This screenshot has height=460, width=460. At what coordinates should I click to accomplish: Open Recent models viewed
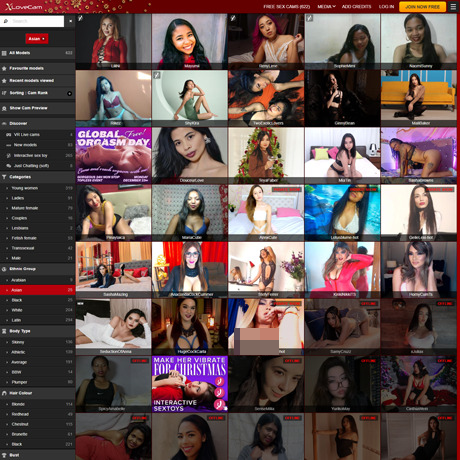tap(37, 81)
